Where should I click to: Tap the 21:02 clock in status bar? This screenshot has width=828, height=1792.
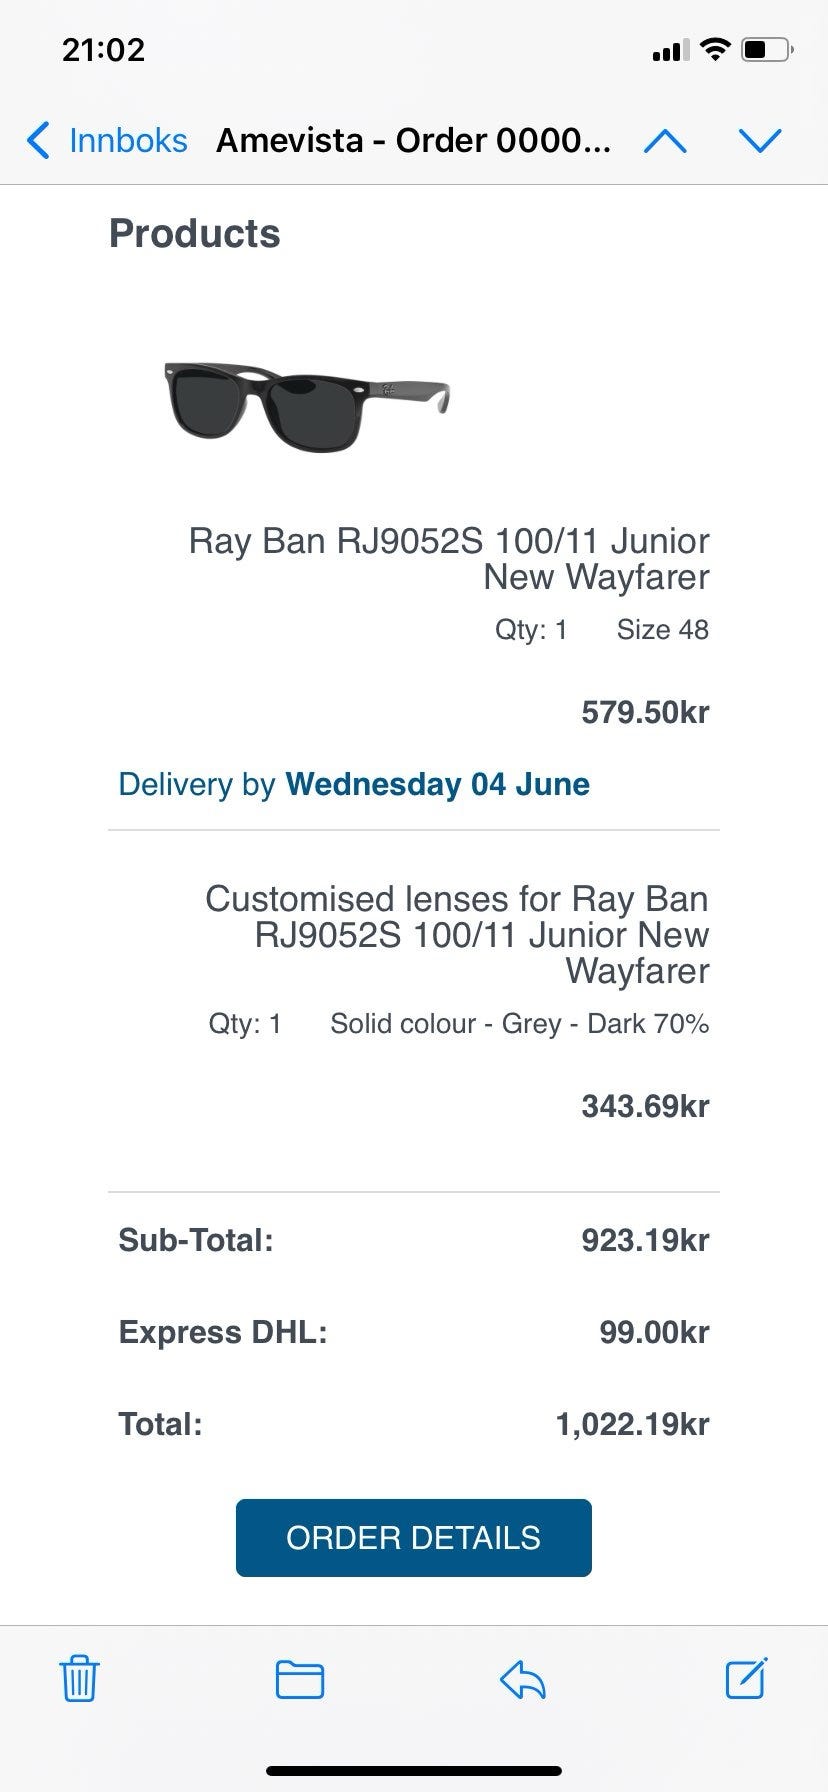(x=103, y=50)
